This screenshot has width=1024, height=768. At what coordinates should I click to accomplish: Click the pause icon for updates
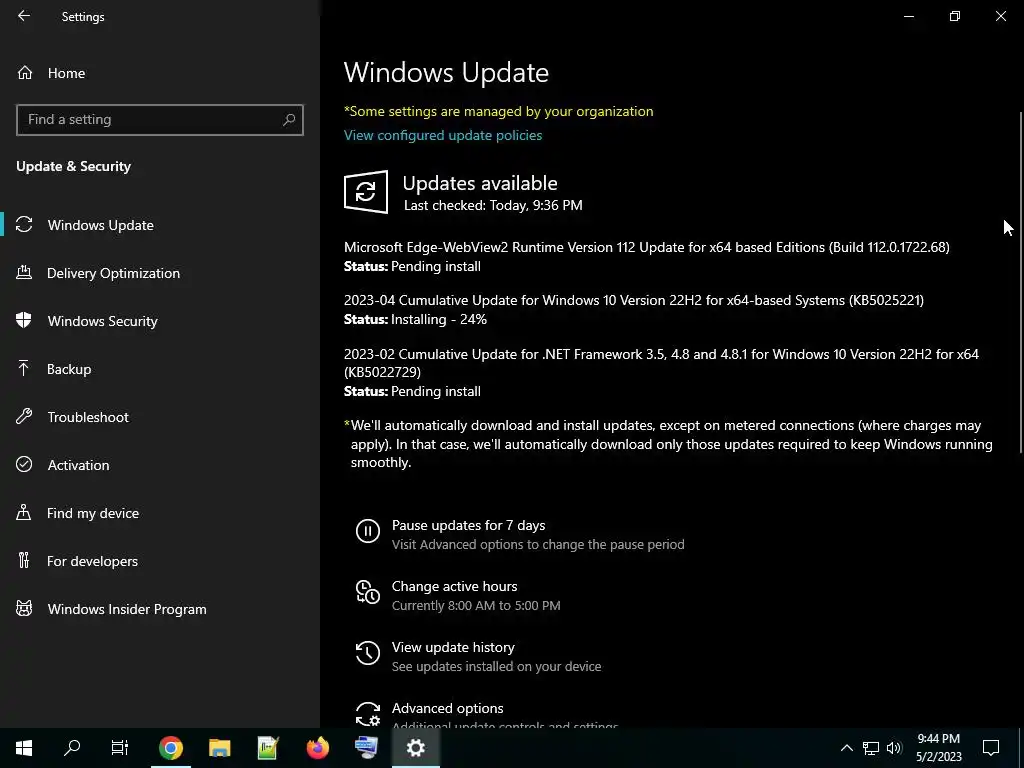tap(368, 531)
